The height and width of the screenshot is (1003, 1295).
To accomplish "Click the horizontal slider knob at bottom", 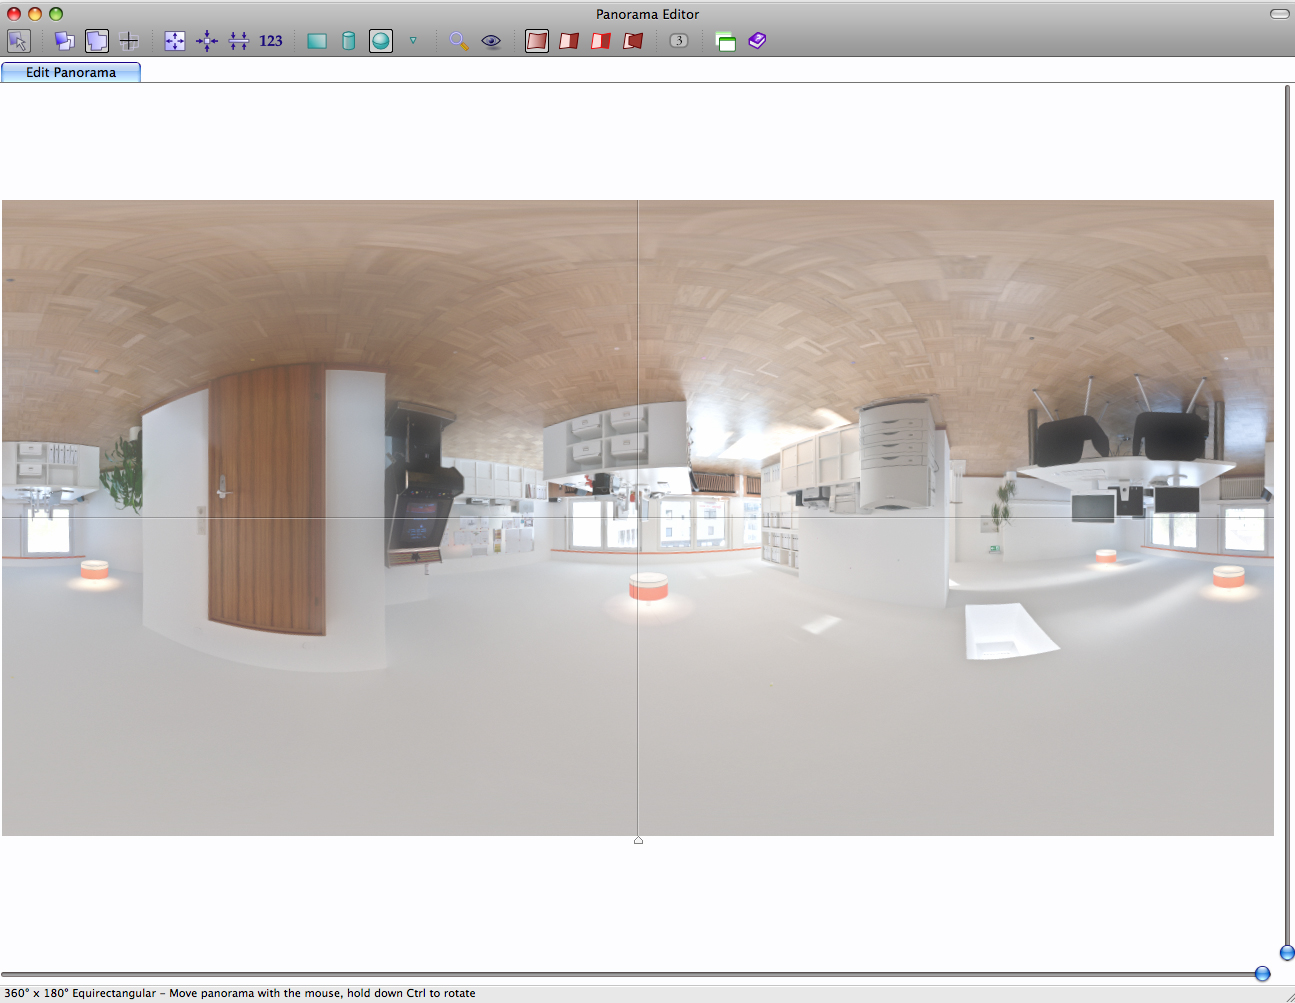I will coord(1262,974).
